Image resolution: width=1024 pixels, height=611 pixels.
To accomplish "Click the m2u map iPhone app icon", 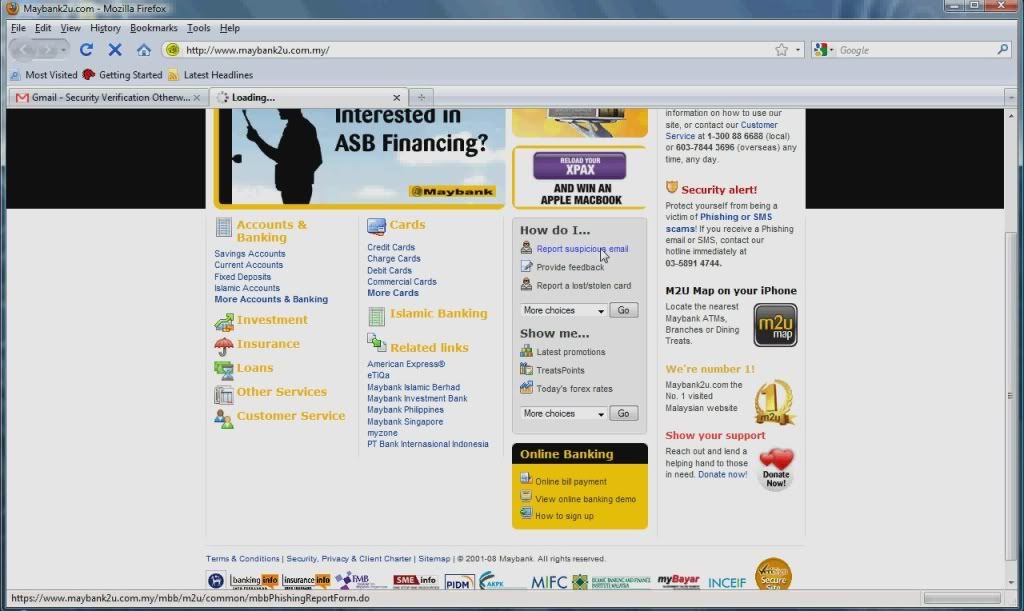I will [775, 325].
